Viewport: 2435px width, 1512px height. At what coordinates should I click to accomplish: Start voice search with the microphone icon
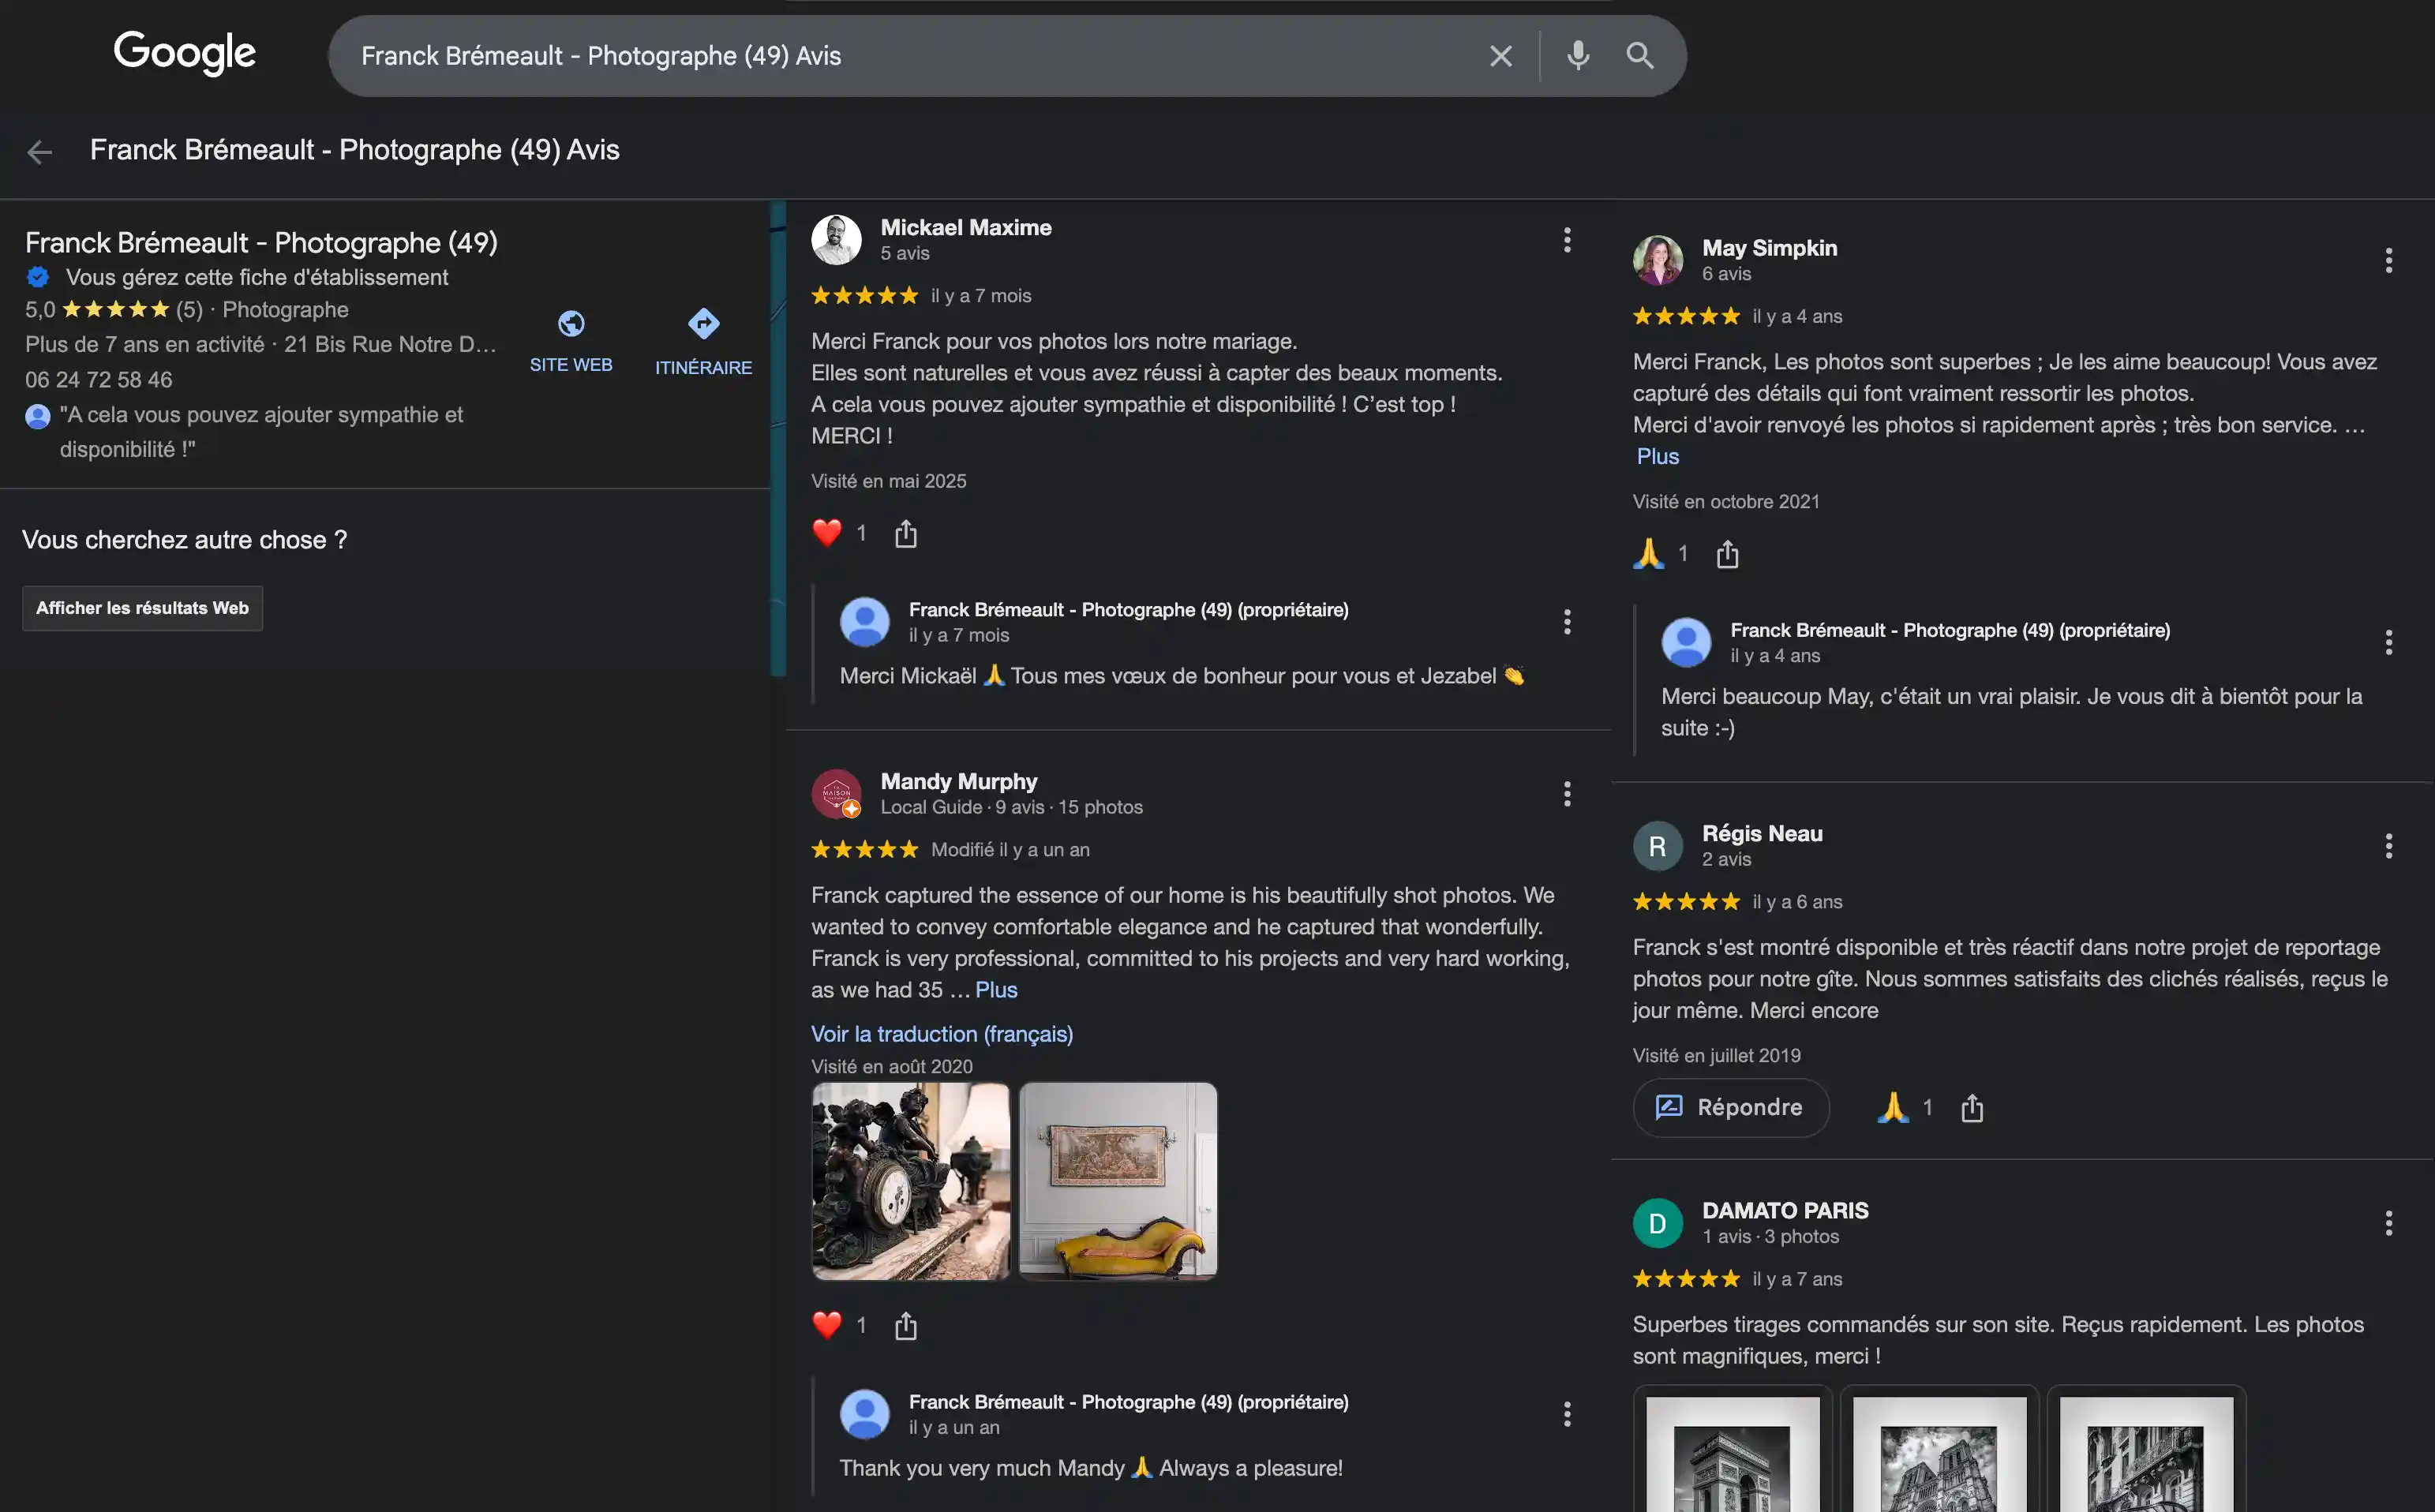click(x=1578, y=56)
